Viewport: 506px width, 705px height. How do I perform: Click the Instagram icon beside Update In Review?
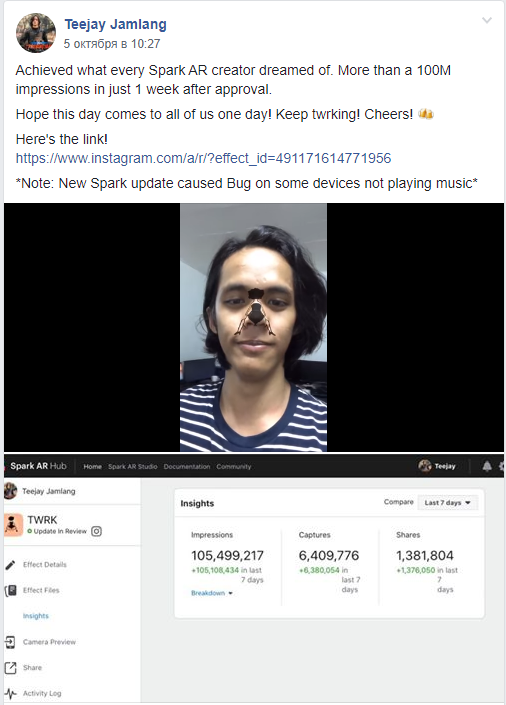[x=96, y=531]
